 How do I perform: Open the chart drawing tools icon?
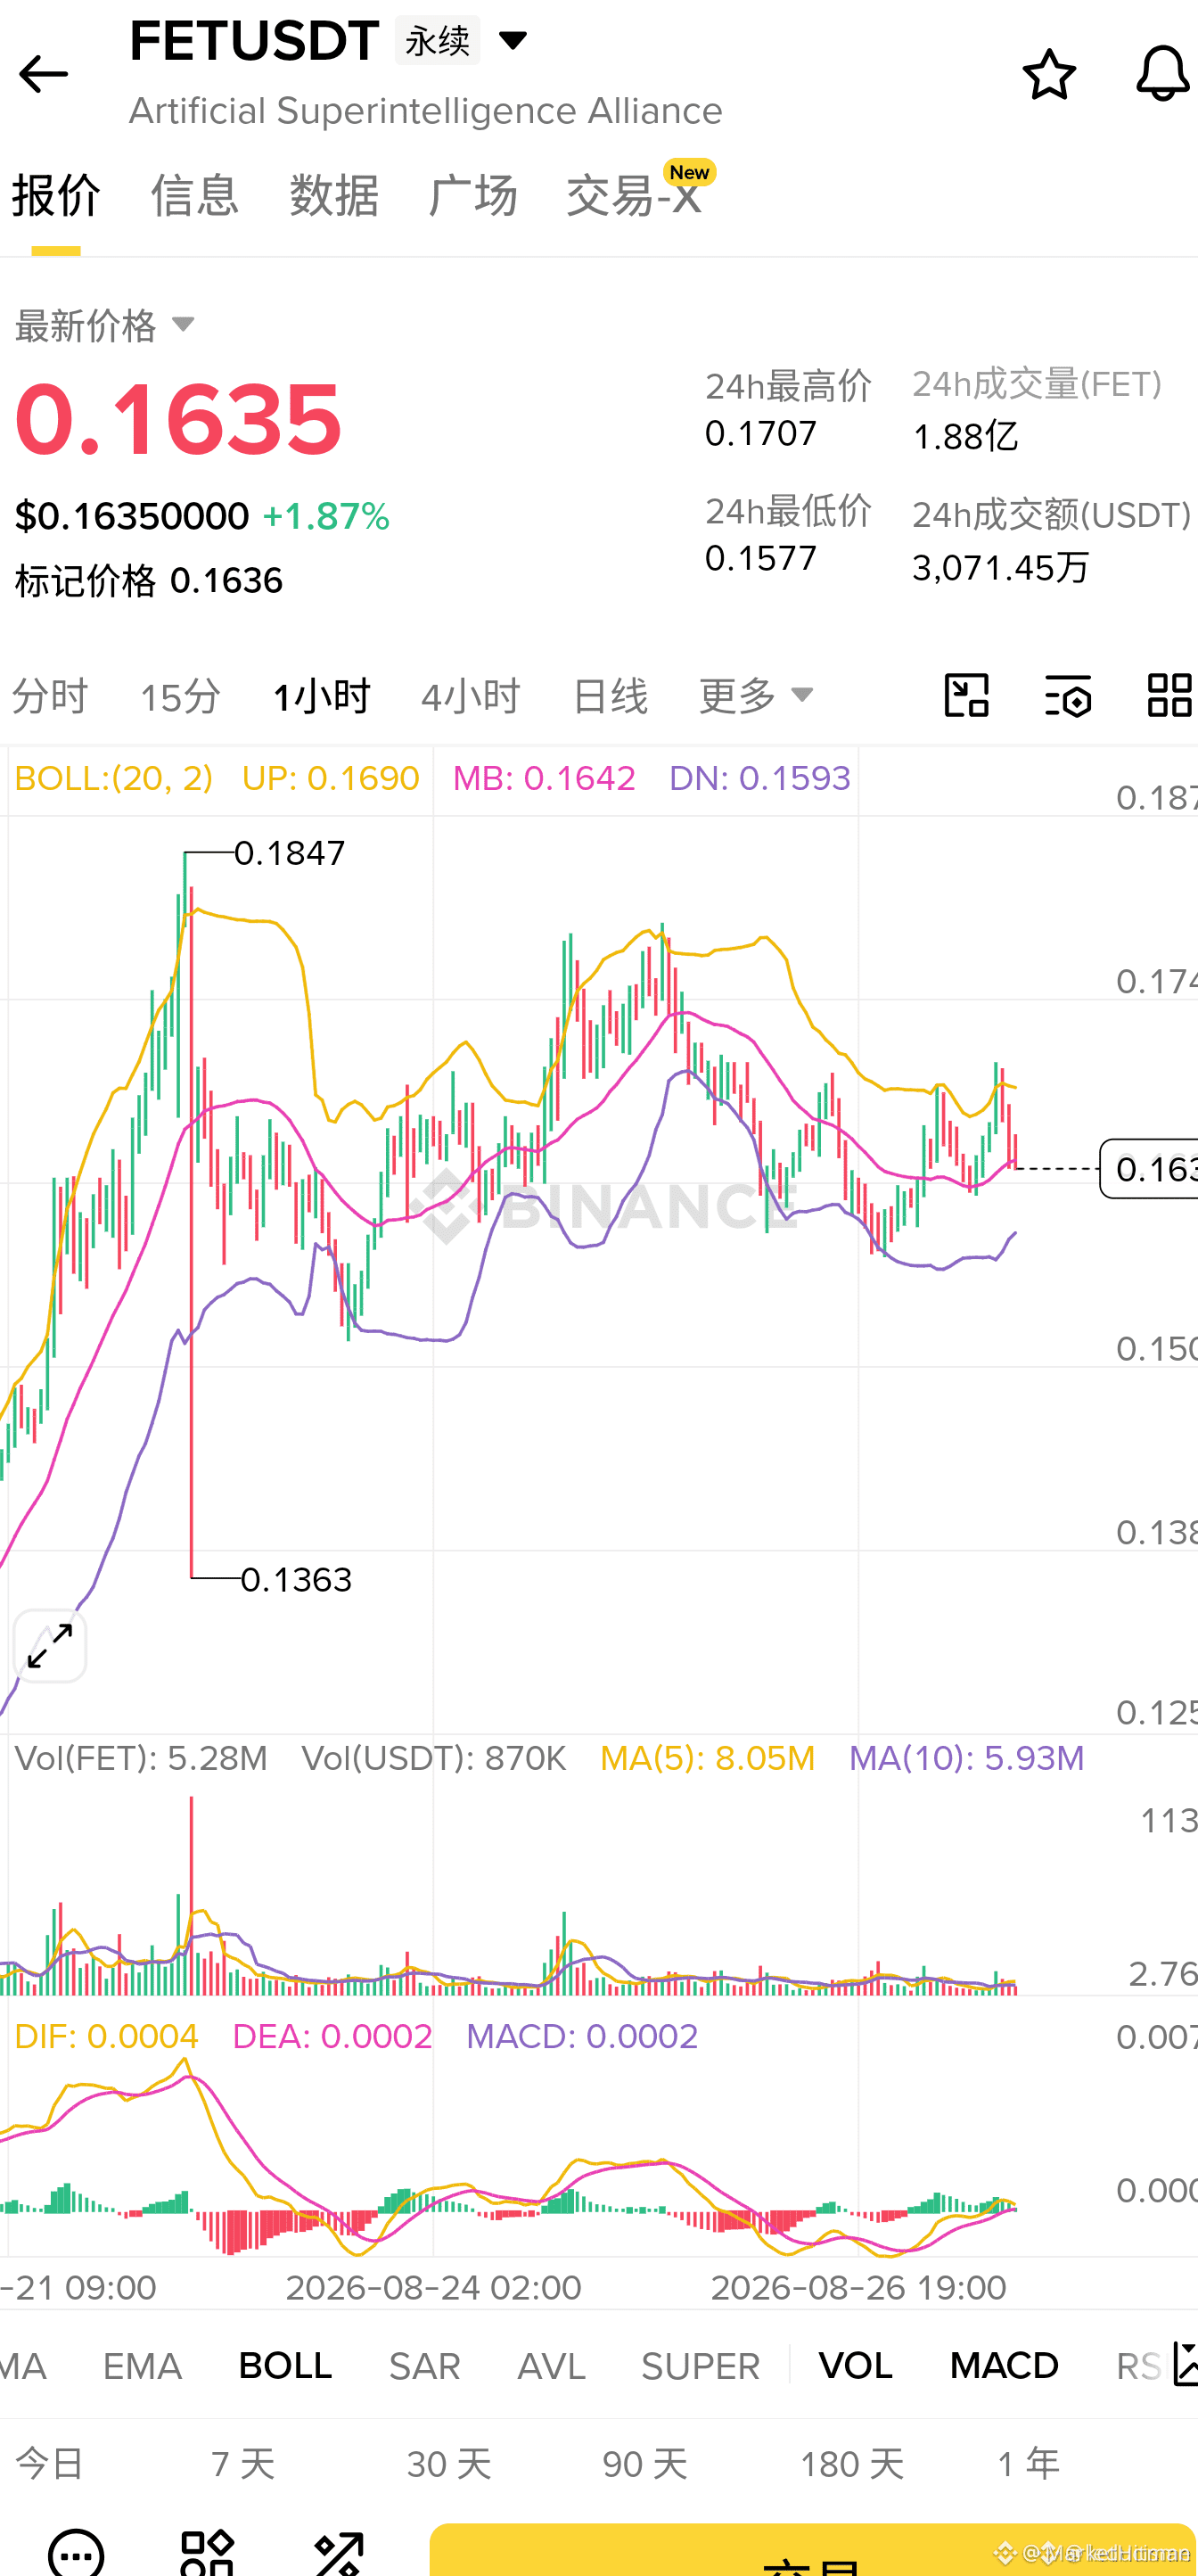point(967,695)
